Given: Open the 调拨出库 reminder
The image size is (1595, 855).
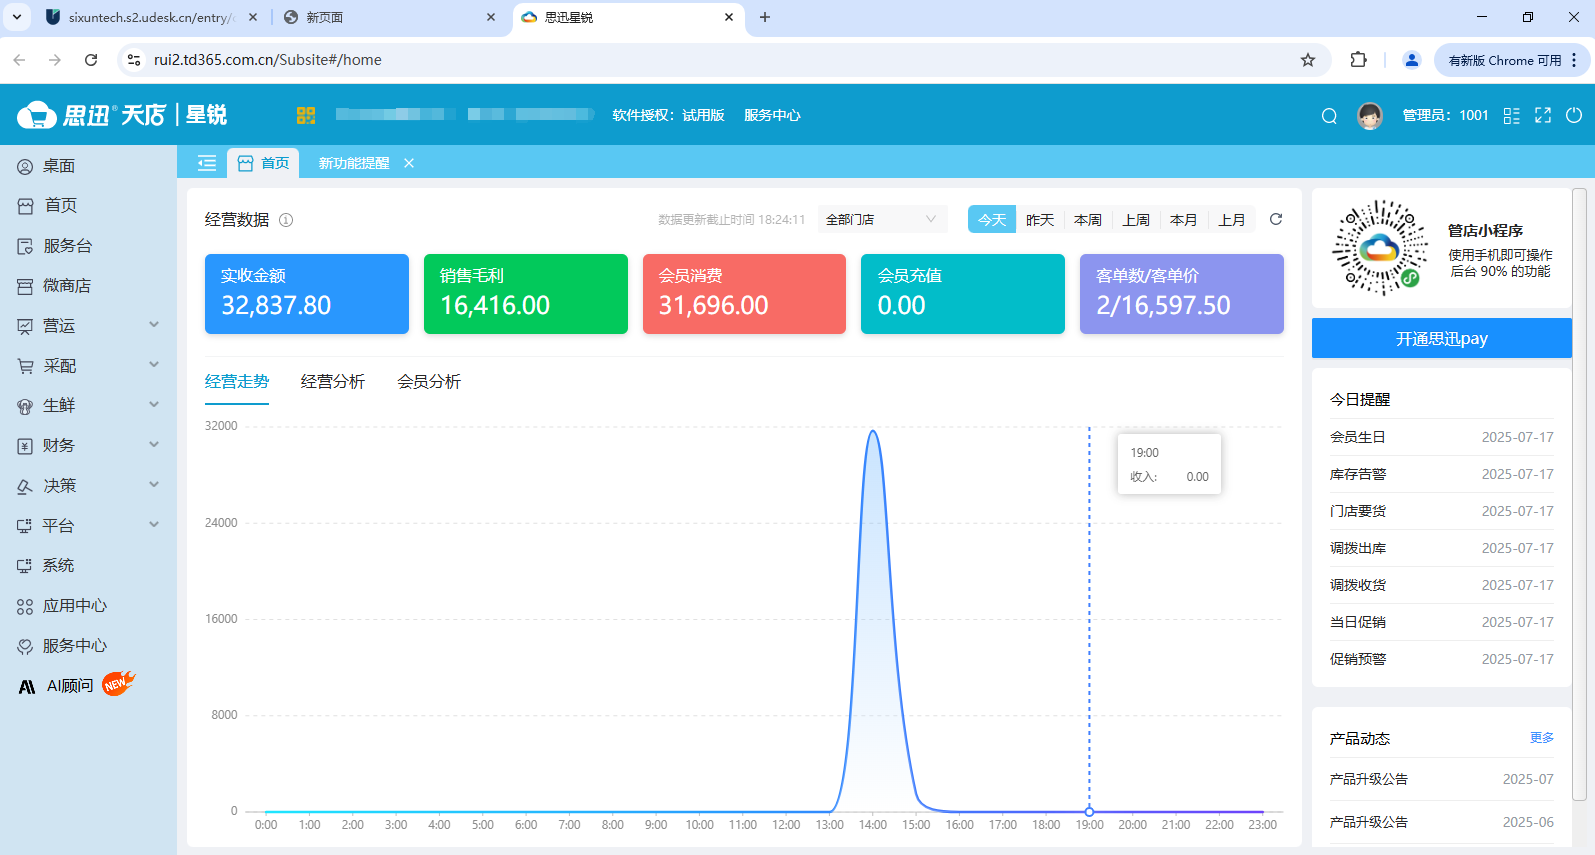Looking at the screenshot, I should [1442, 548].
